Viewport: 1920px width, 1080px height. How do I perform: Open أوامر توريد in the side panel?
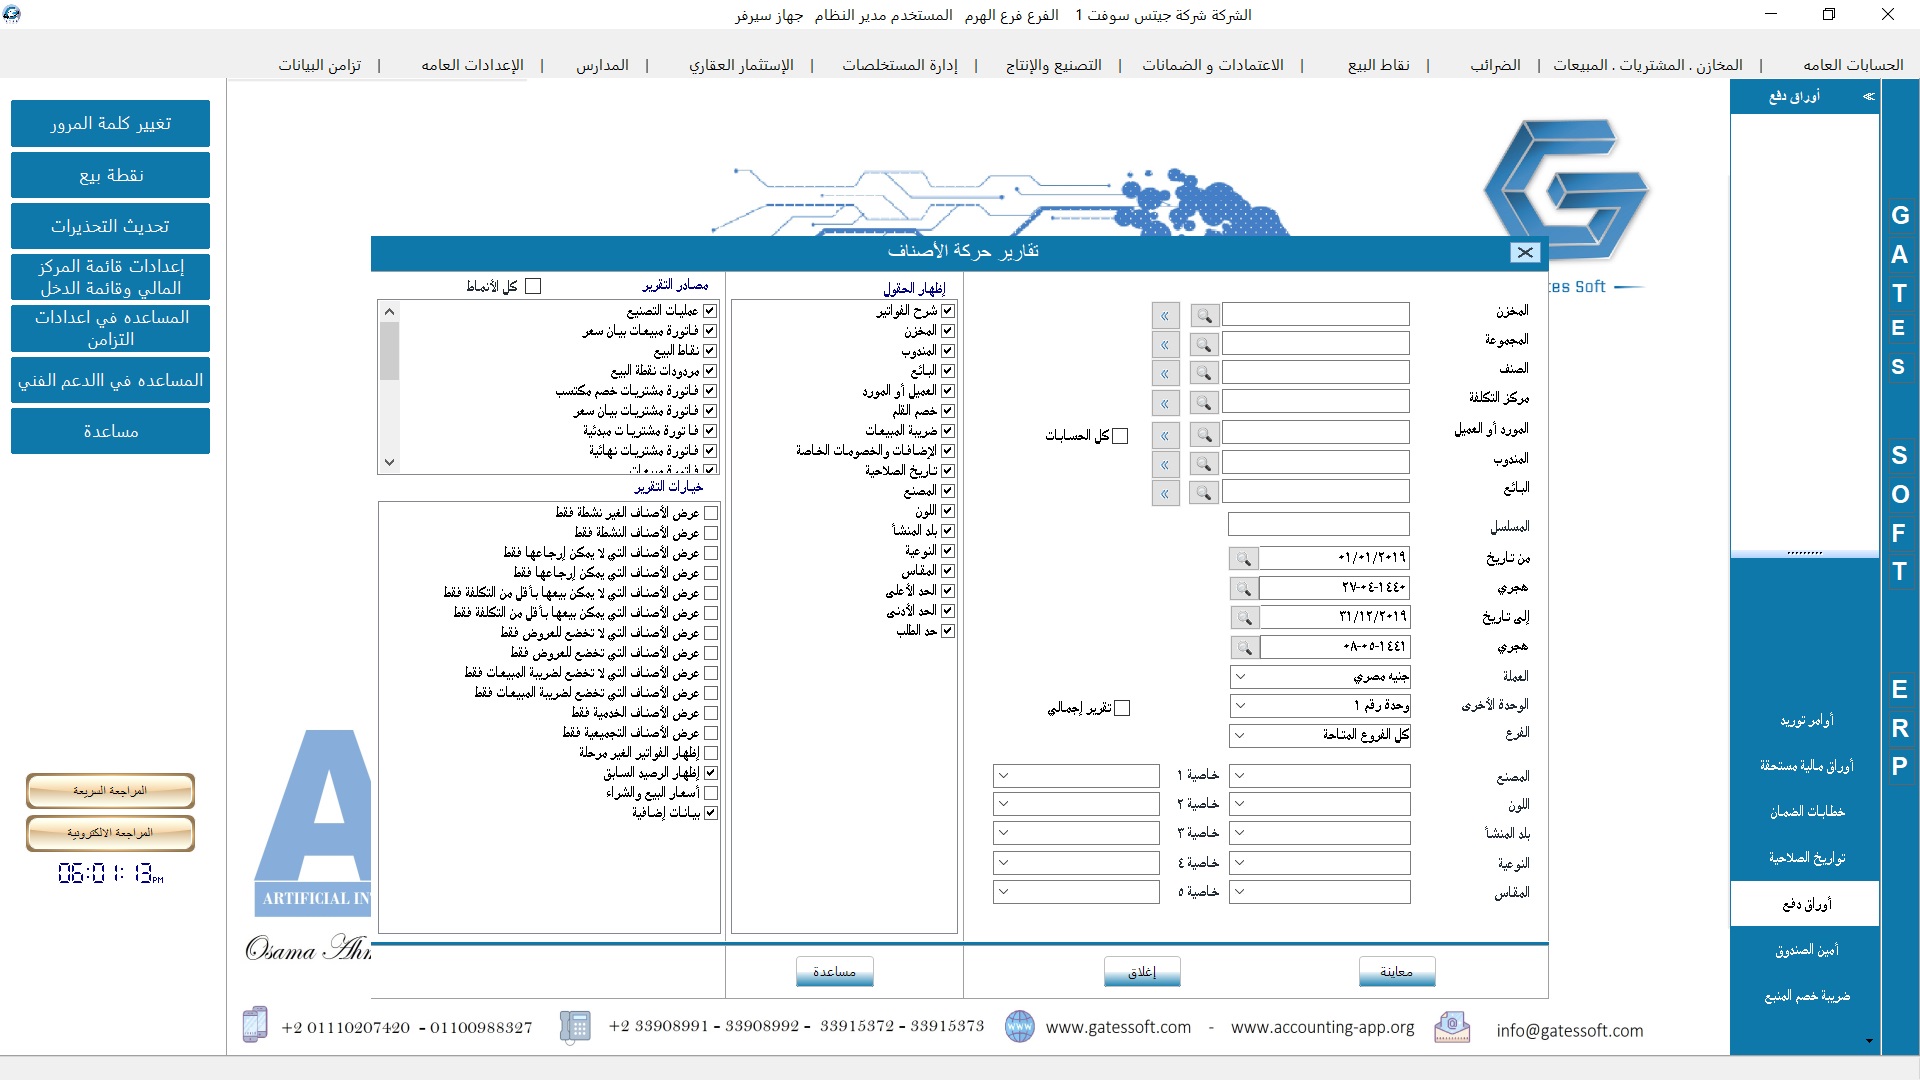(1806, 720)
